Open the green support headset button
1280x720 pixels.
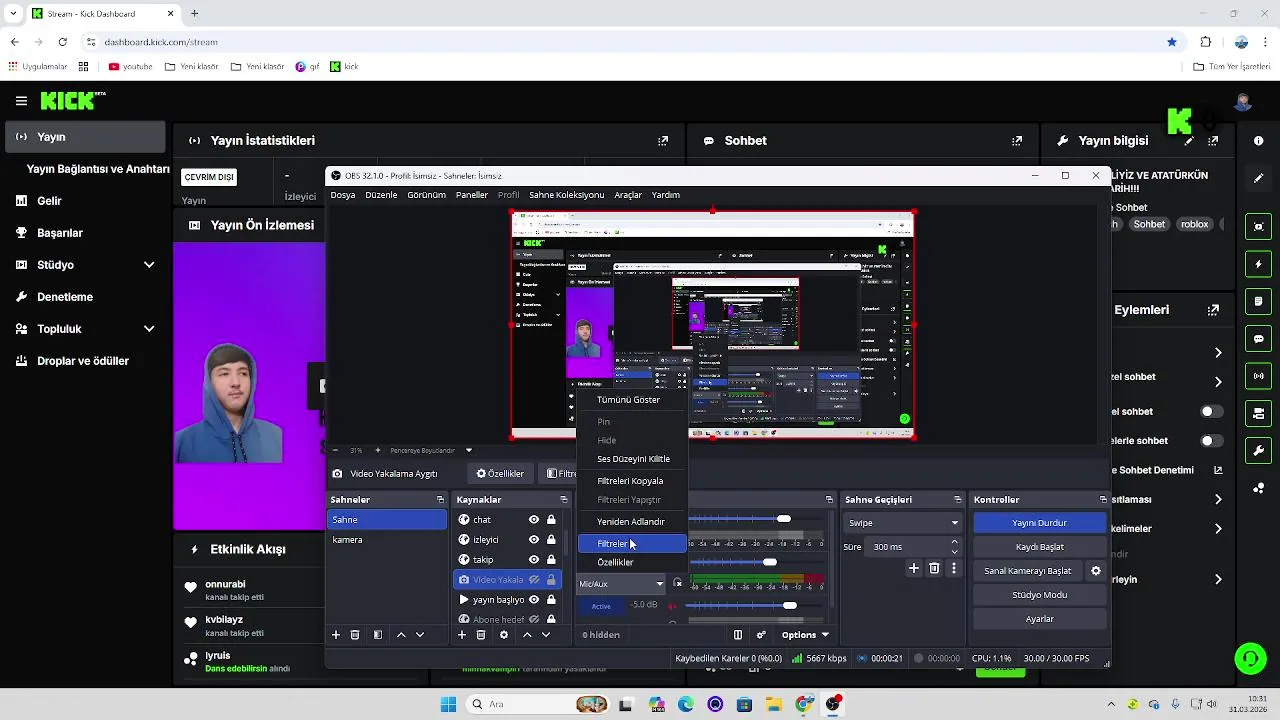(1250, 659)
